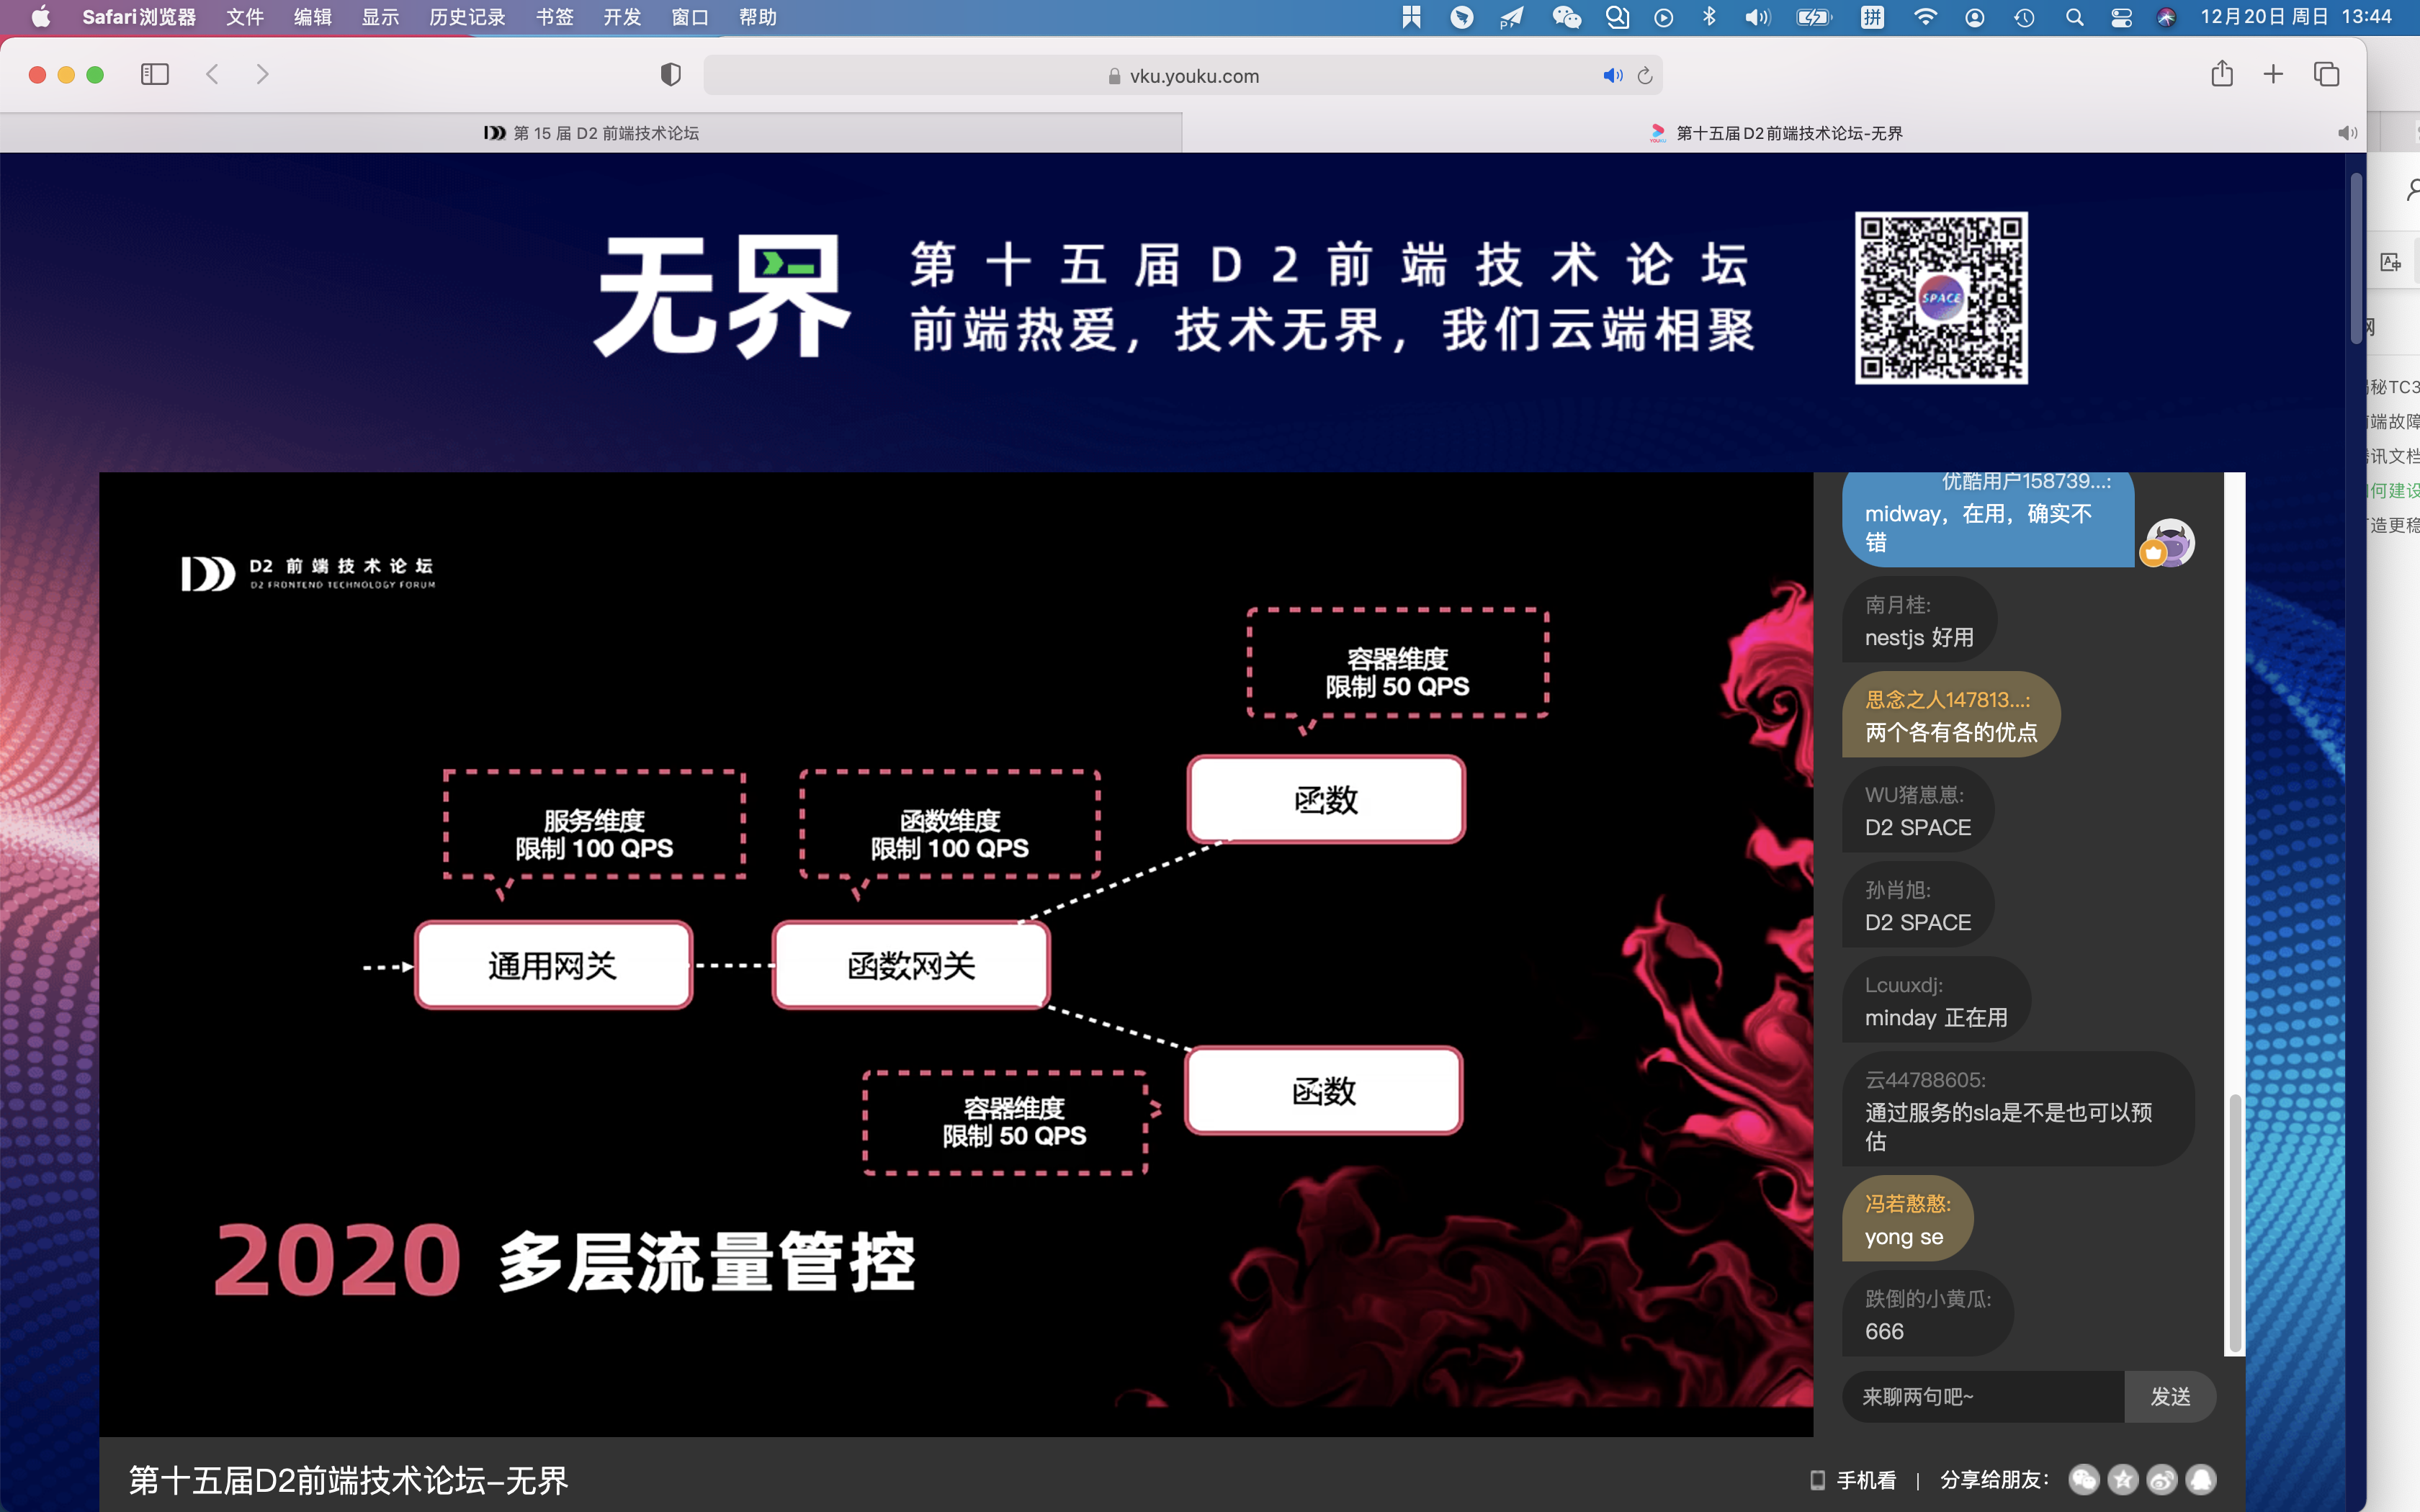Open the Safari浏览器 menu
2420x1512 pixels.
139,17
